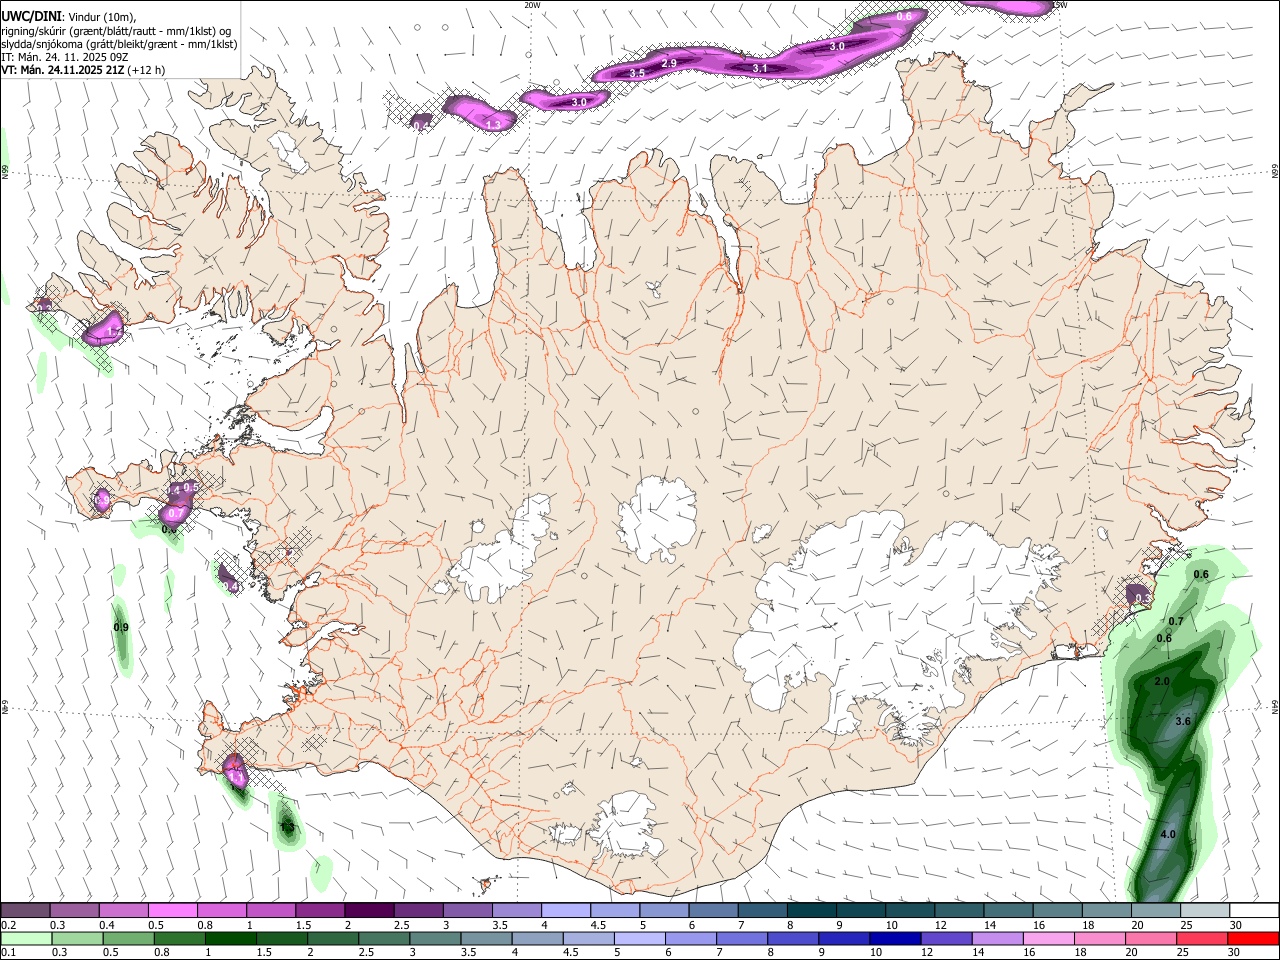Click the 3.5 snowfall value in the northern band
Viewport: 1280px width, 960px height.
637,73
